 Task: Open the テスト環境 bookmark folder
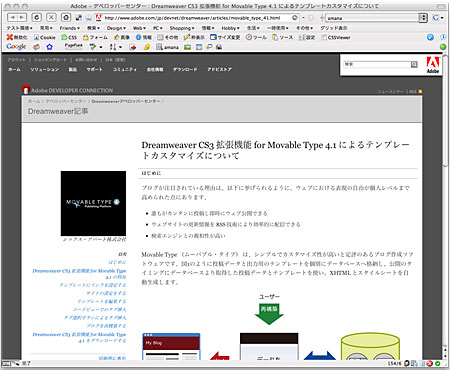click(19, 28)
